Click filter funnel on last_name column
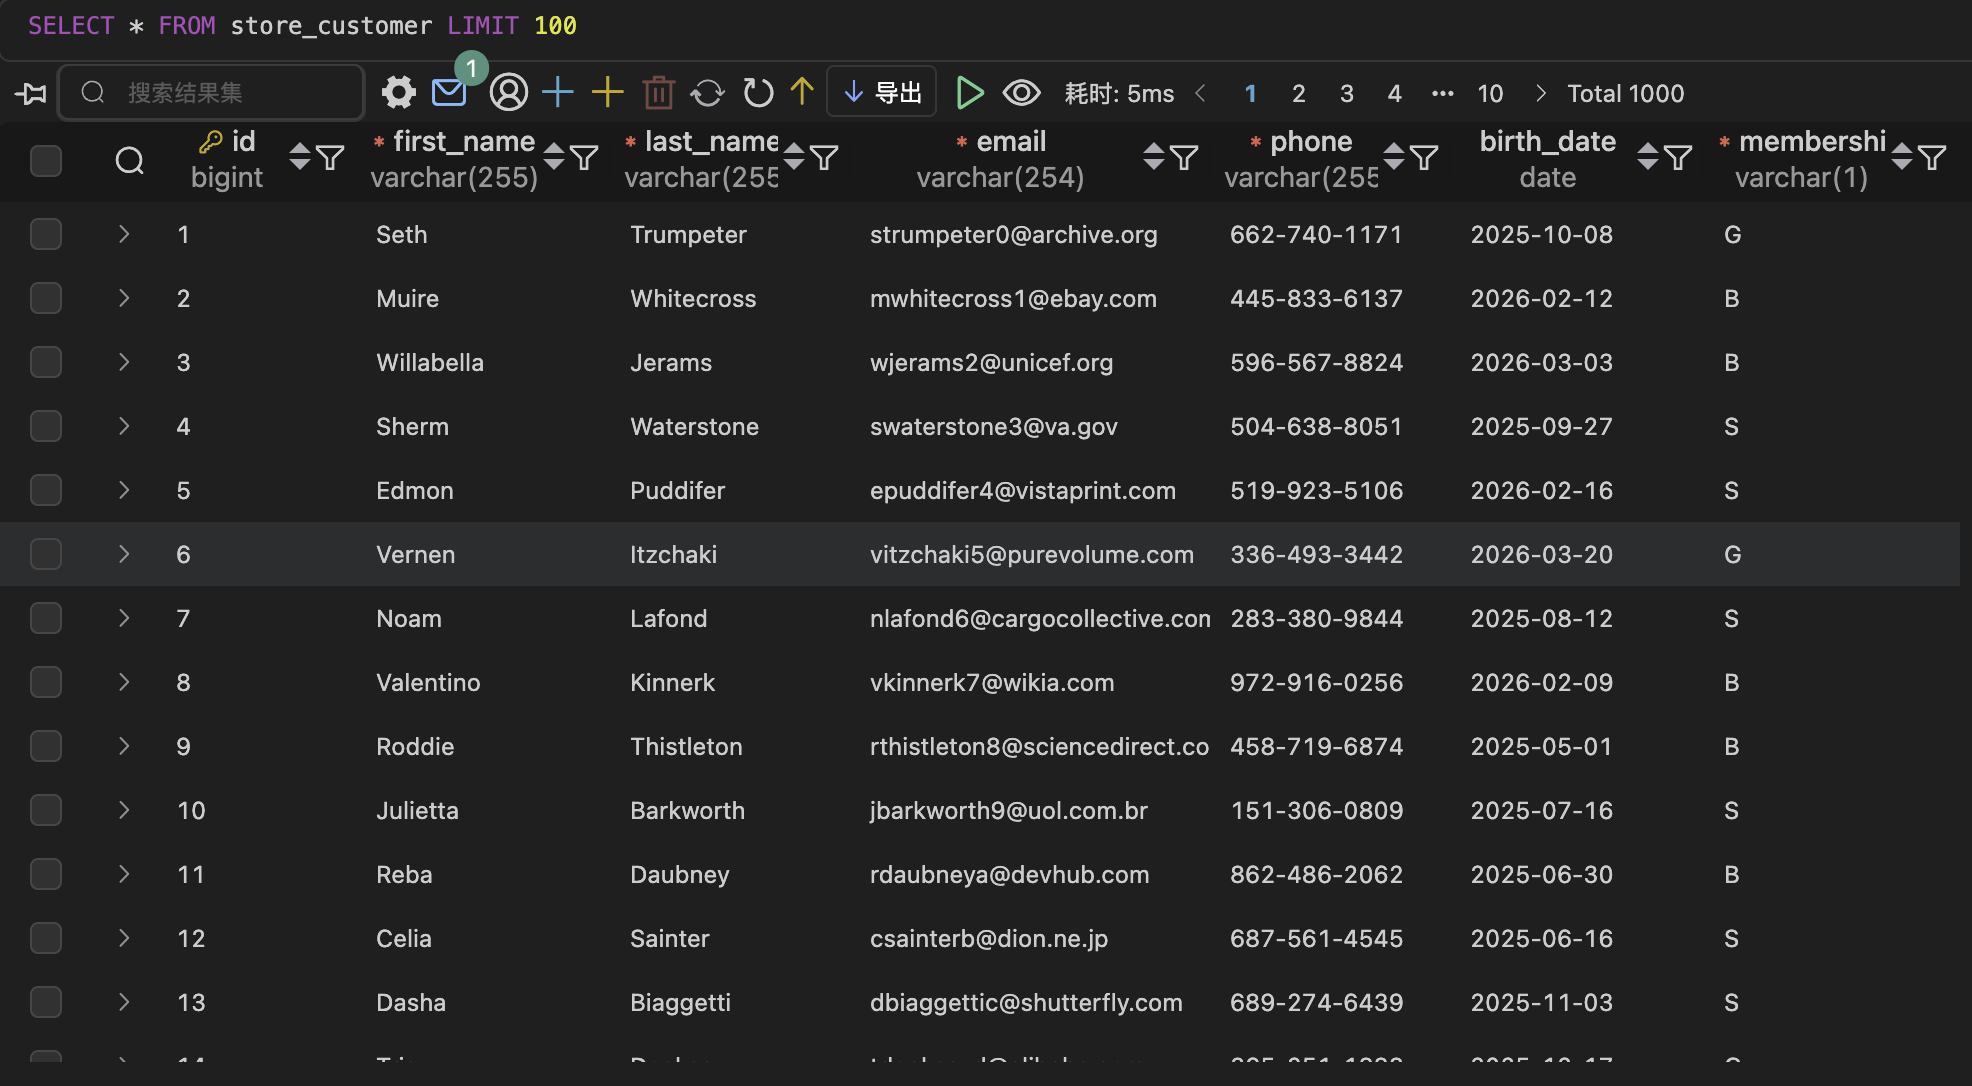 (x=824, y=157)
